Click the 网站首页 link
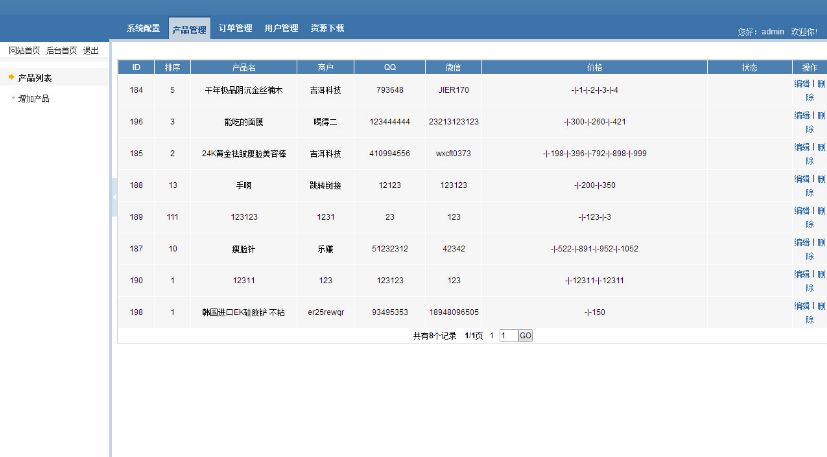 (x=24, y=50)
